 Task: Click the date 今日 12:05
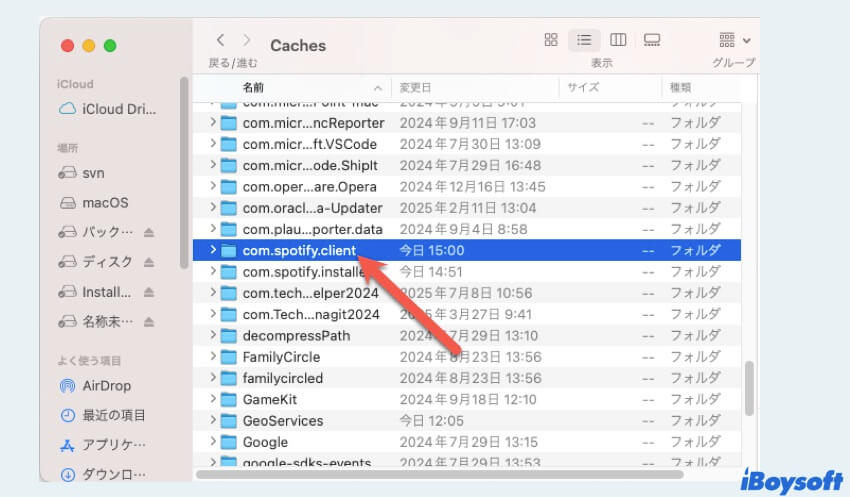click(432, 421)
